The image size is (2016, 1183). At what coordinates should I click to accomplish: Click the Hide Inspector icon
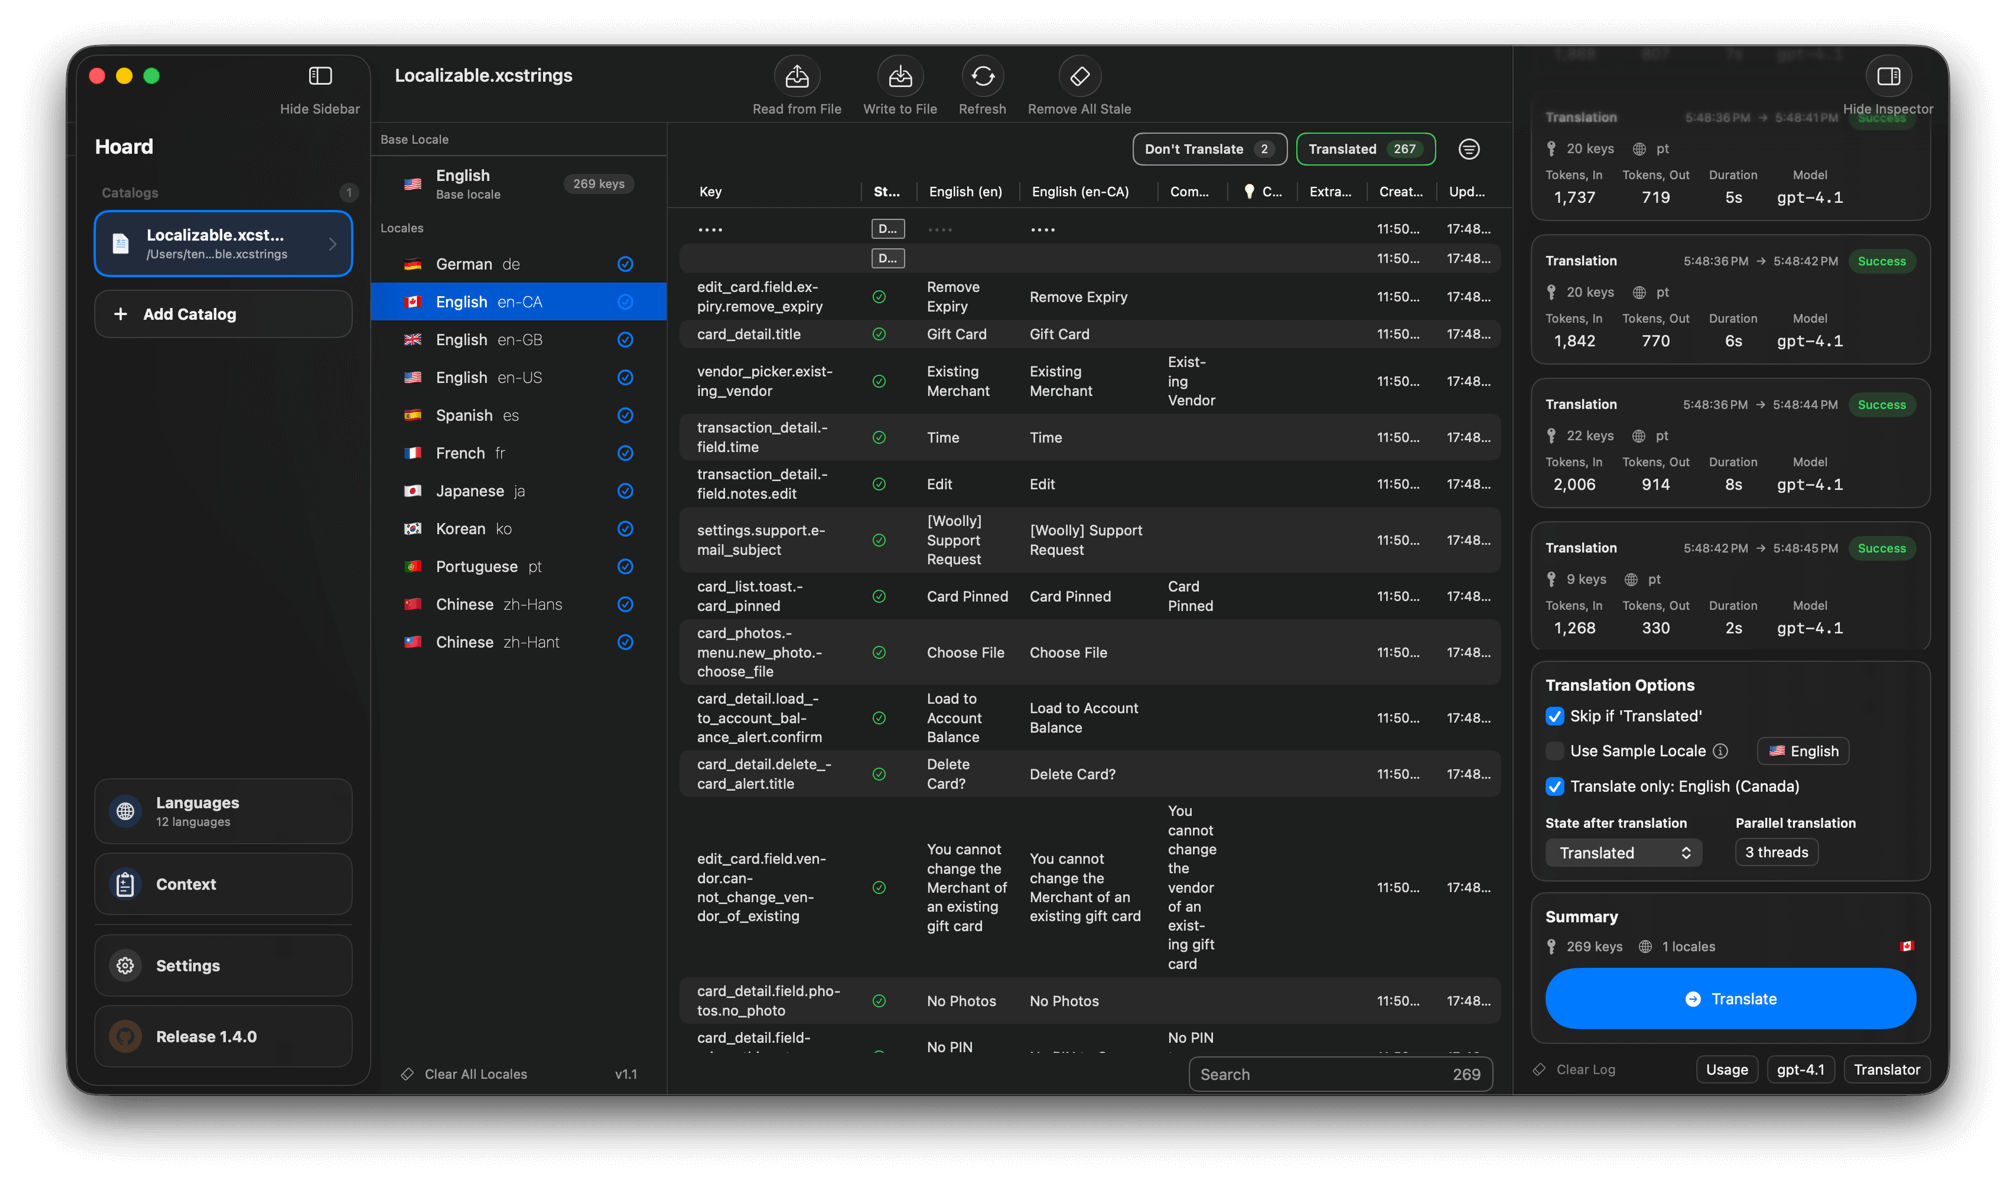[x=1887, y=77]
